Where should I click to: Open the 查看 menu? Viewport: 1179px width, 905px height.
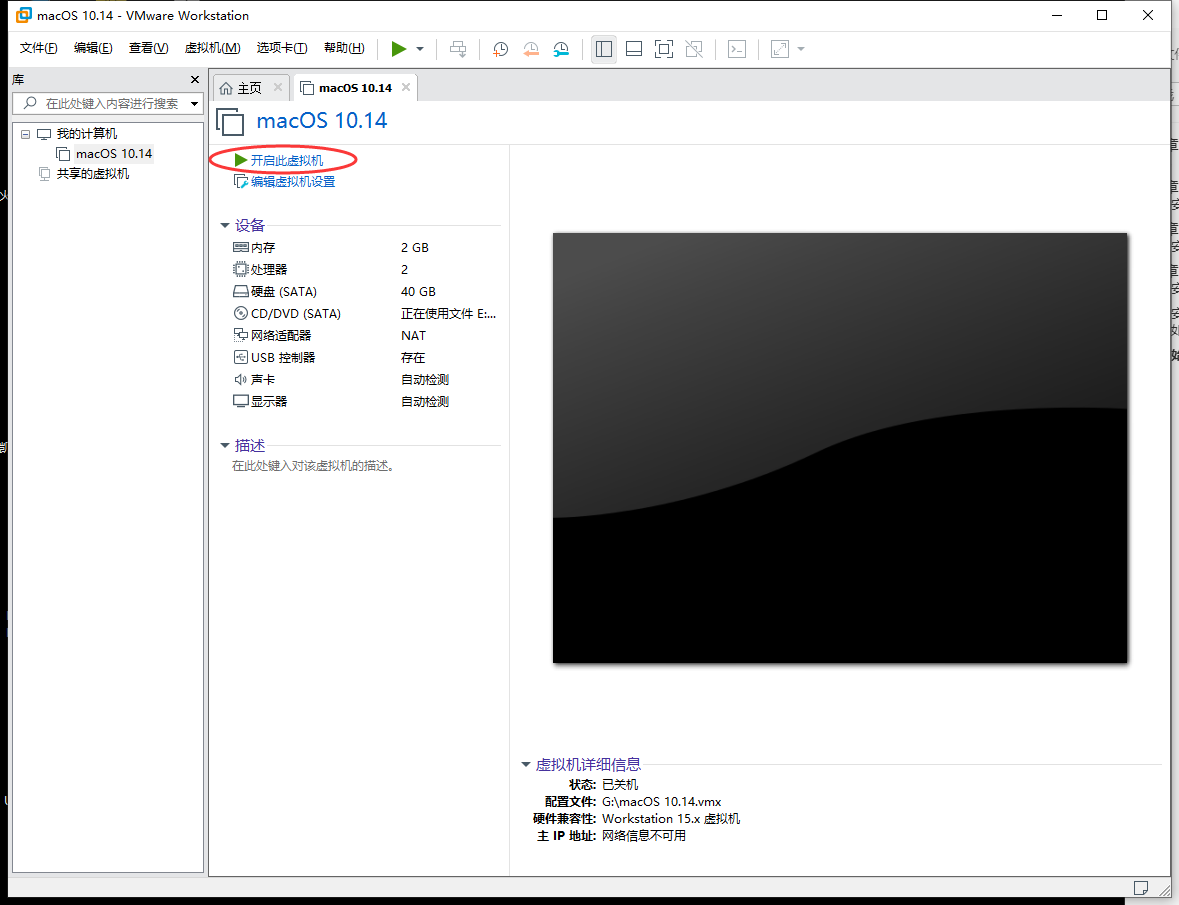click(148, 48)
